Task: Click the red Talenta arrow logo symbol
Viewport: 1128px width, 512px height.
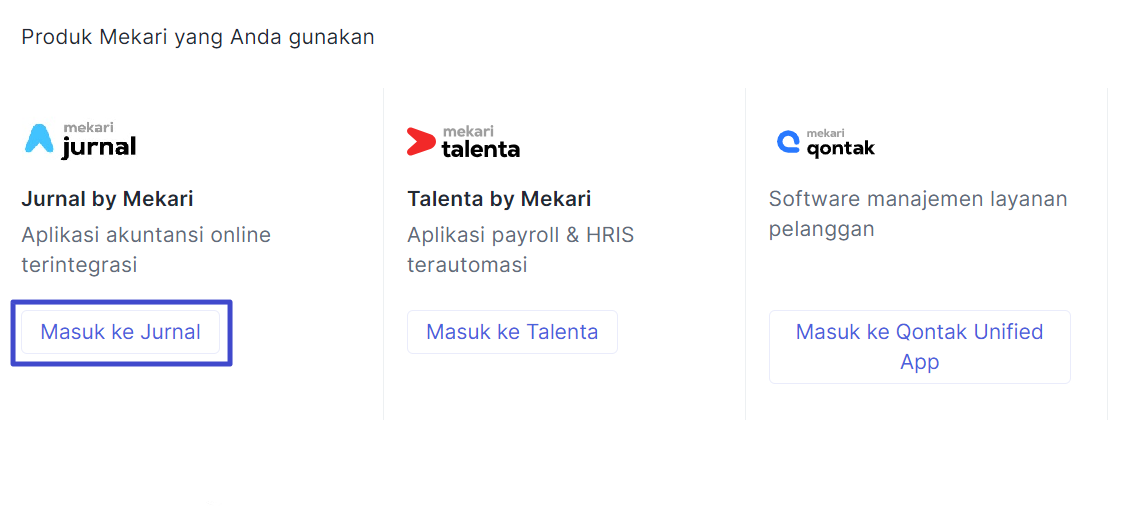Action: click(x=421, y=142)
